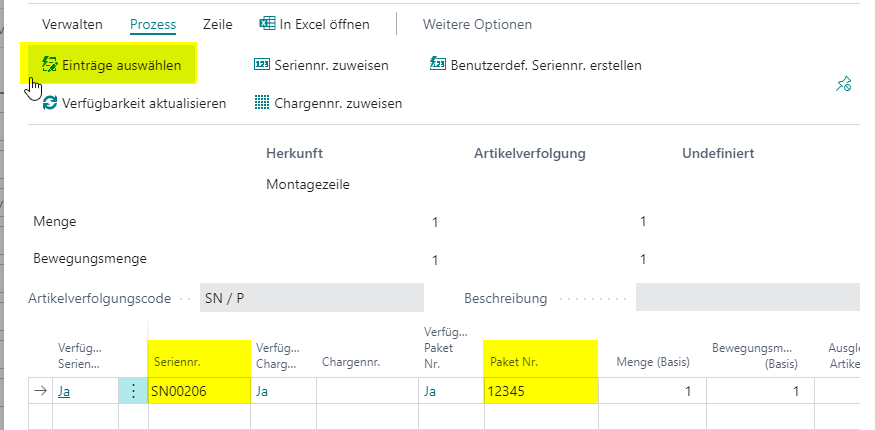Click the Benutzerdef. Seriennr. erstellen icon
875x430 pixels.
point(438,64)
